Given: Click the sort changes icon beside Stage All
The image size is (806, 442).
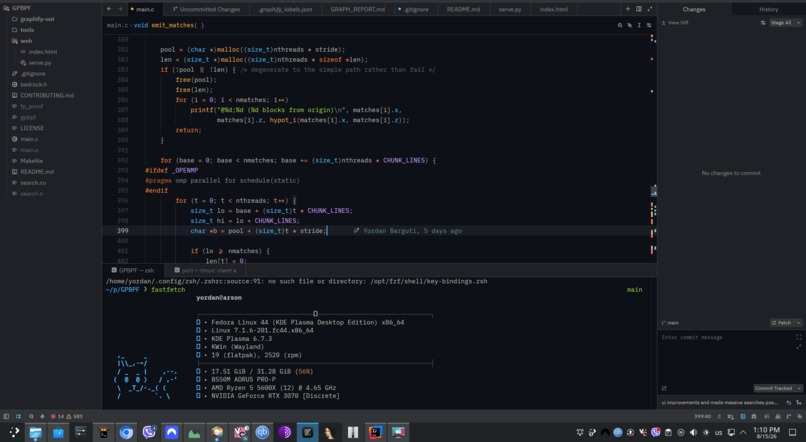Looking at the screenshot, I should click(763, 23).
